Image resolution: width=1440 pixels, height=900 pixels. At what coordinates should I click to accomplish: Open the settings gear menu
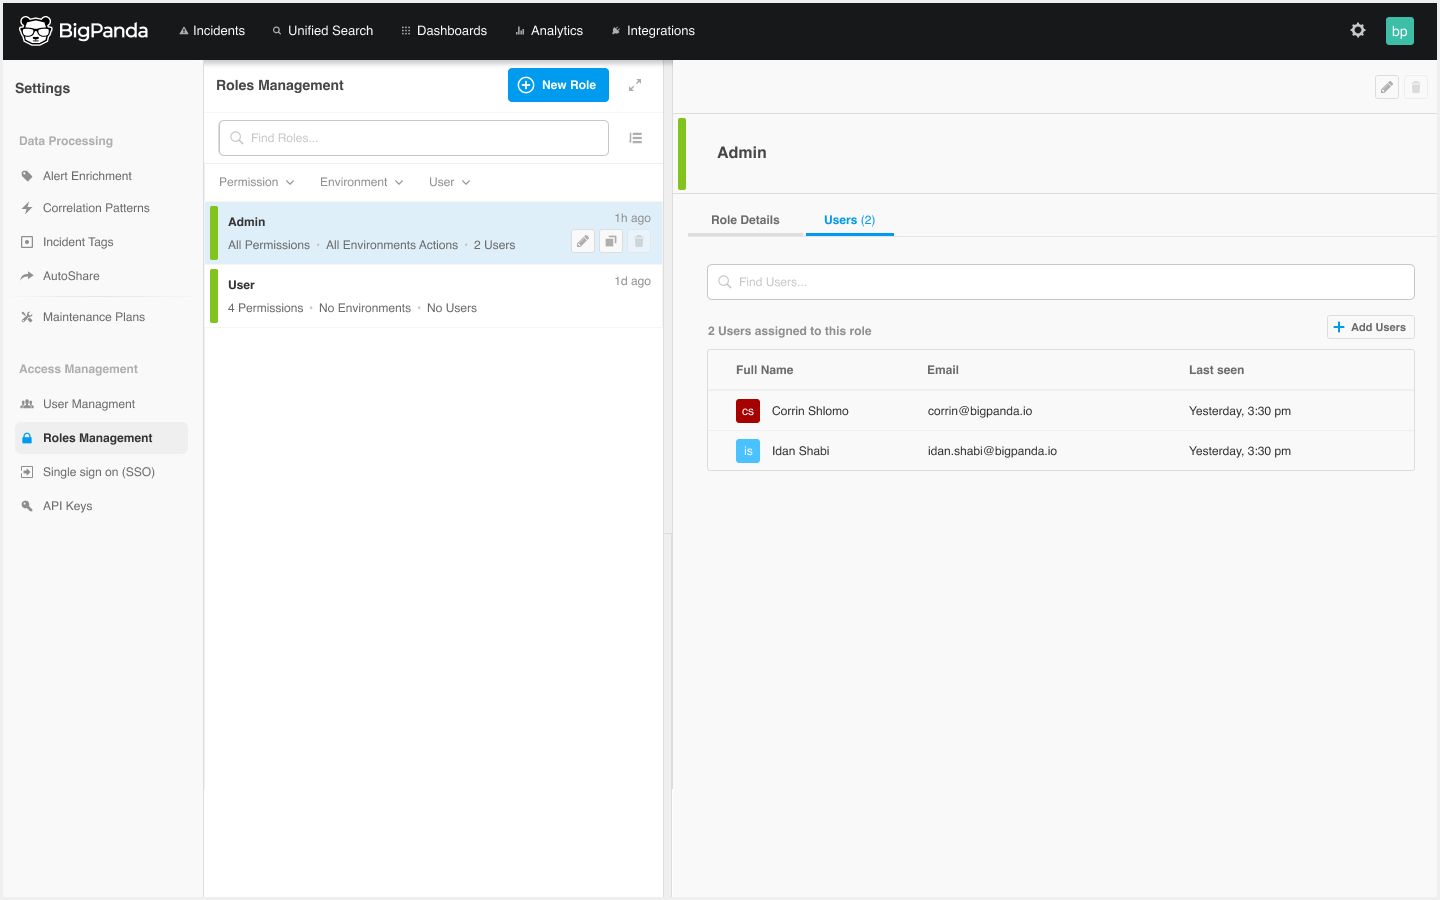(1357, 30)
